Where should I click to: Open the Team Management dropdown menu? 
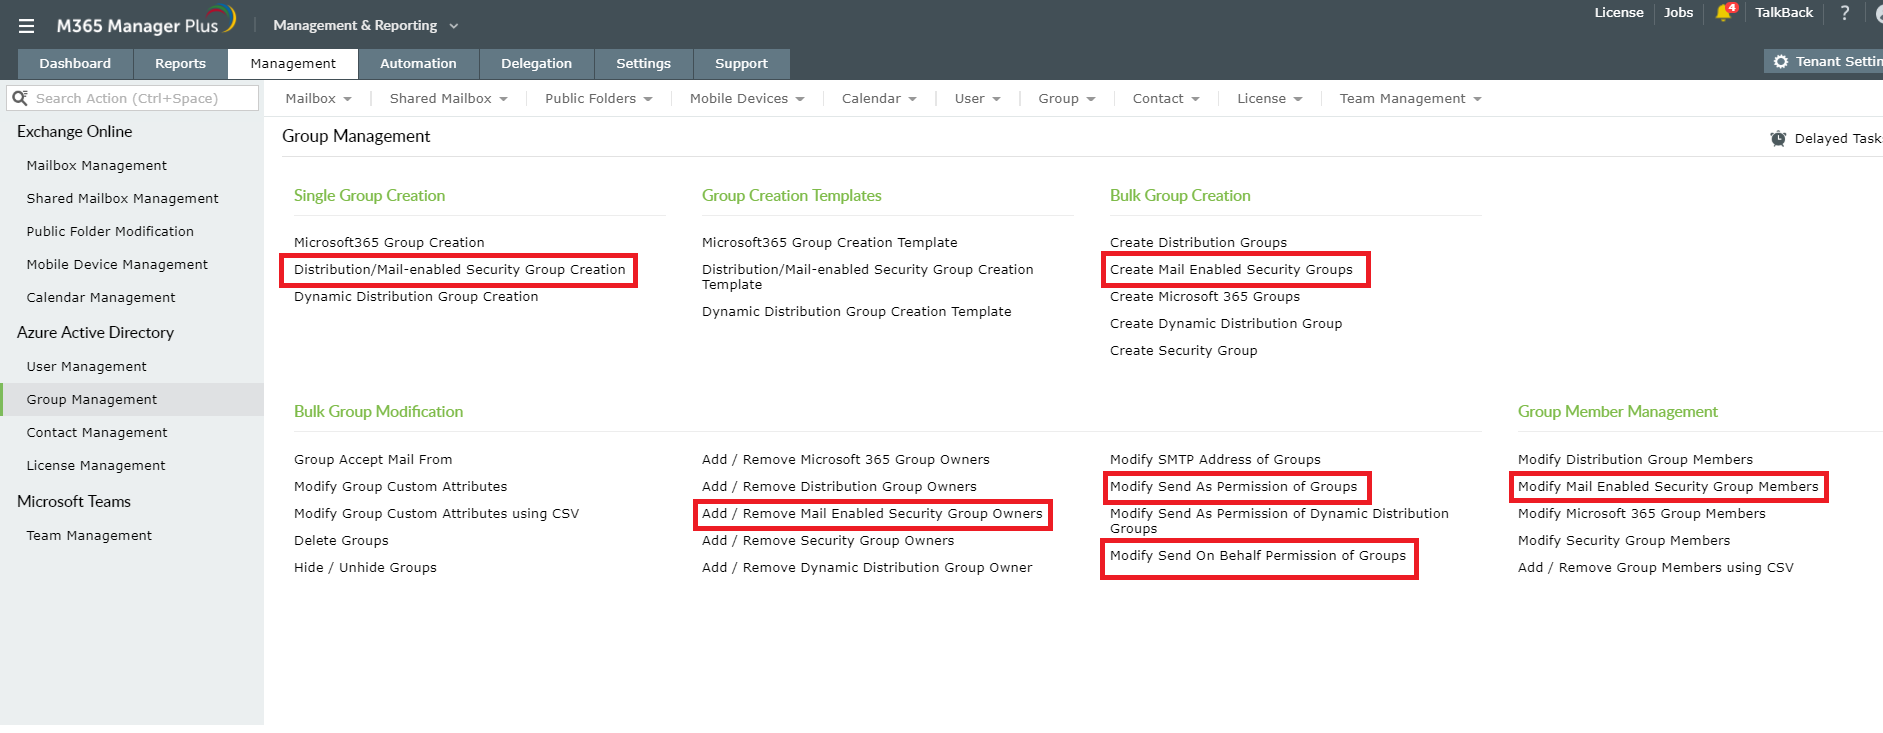[1410, 98]
